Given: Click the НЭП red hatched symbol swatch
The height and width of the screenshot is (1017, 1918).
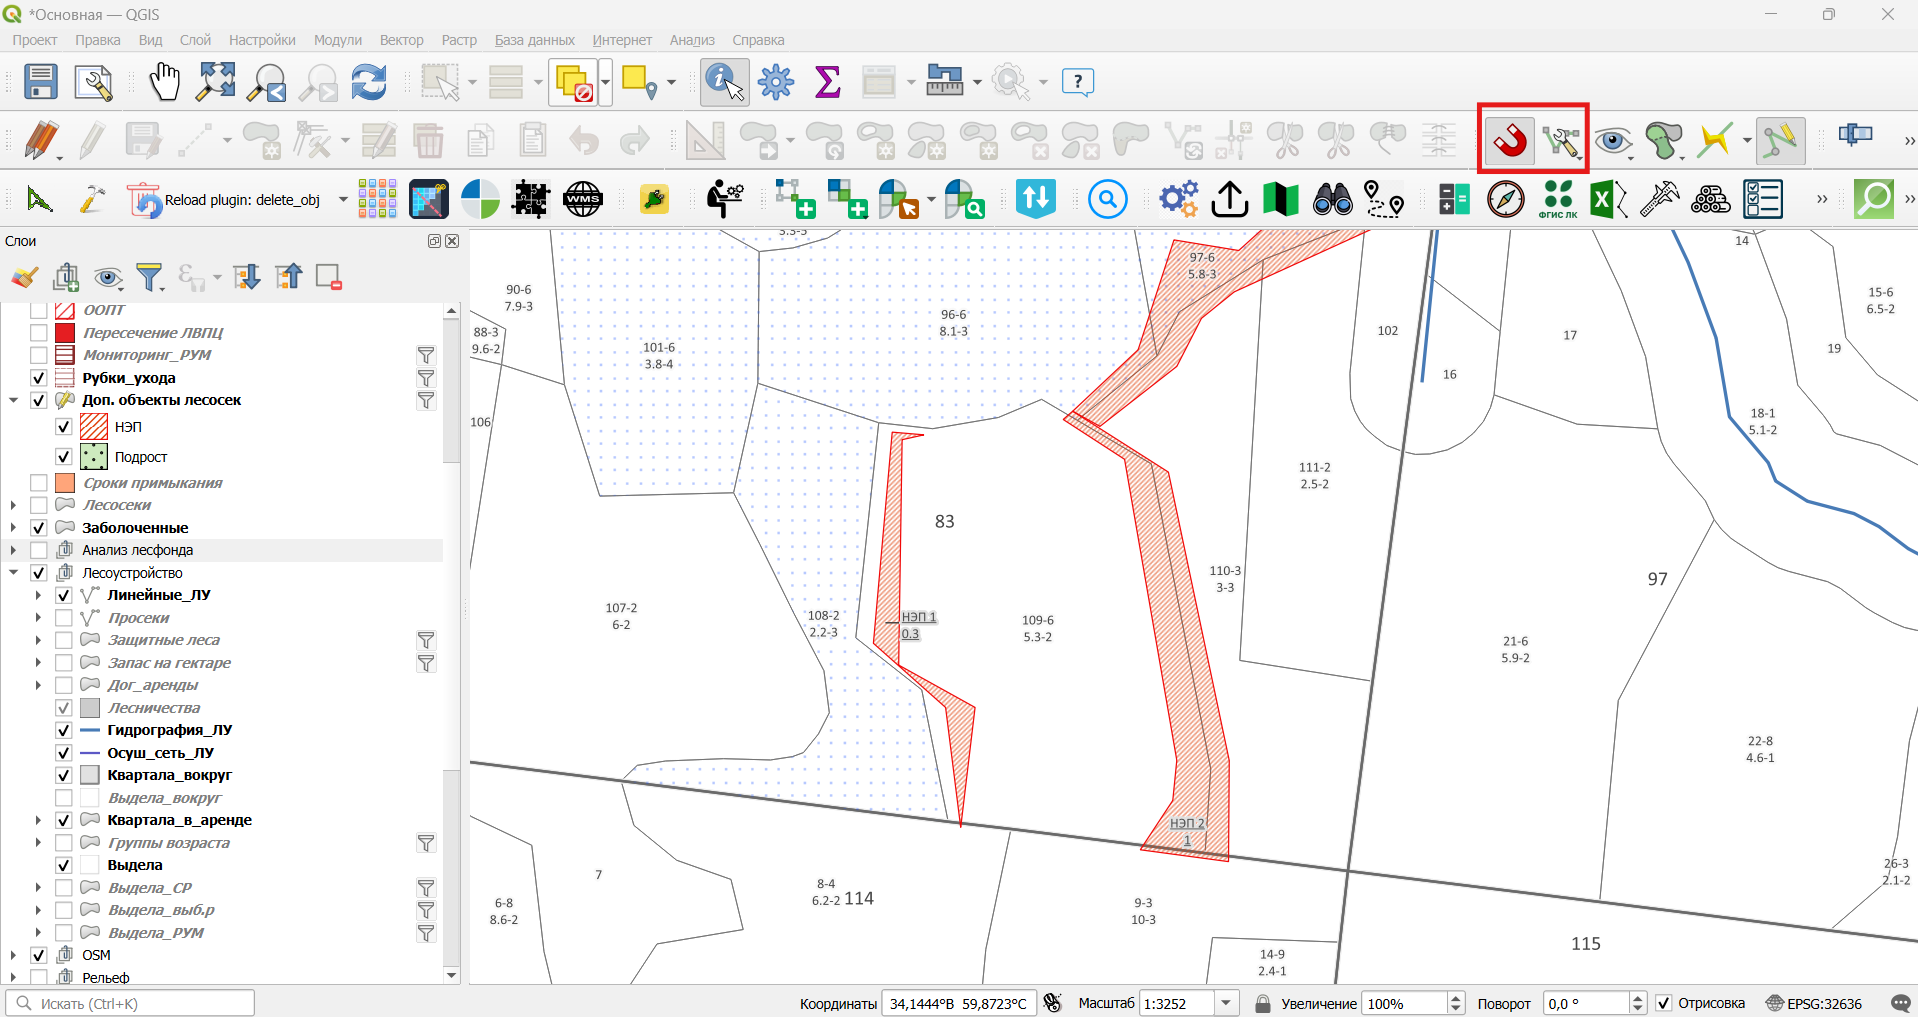Looking at the screenshot, I should tap(94, 426).
